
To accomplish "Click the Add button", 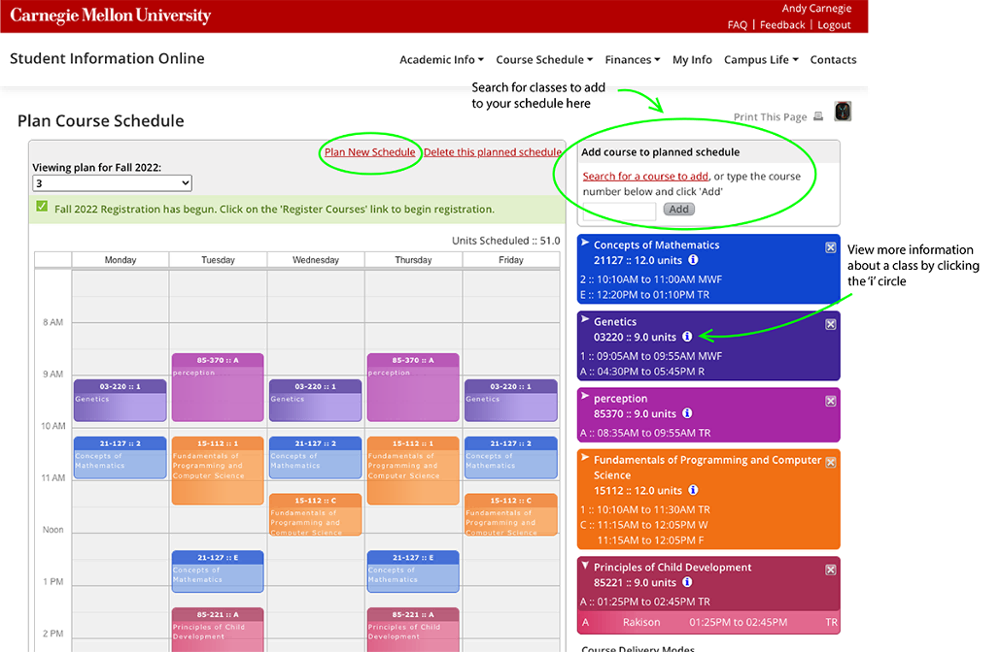I will (679, 209).
